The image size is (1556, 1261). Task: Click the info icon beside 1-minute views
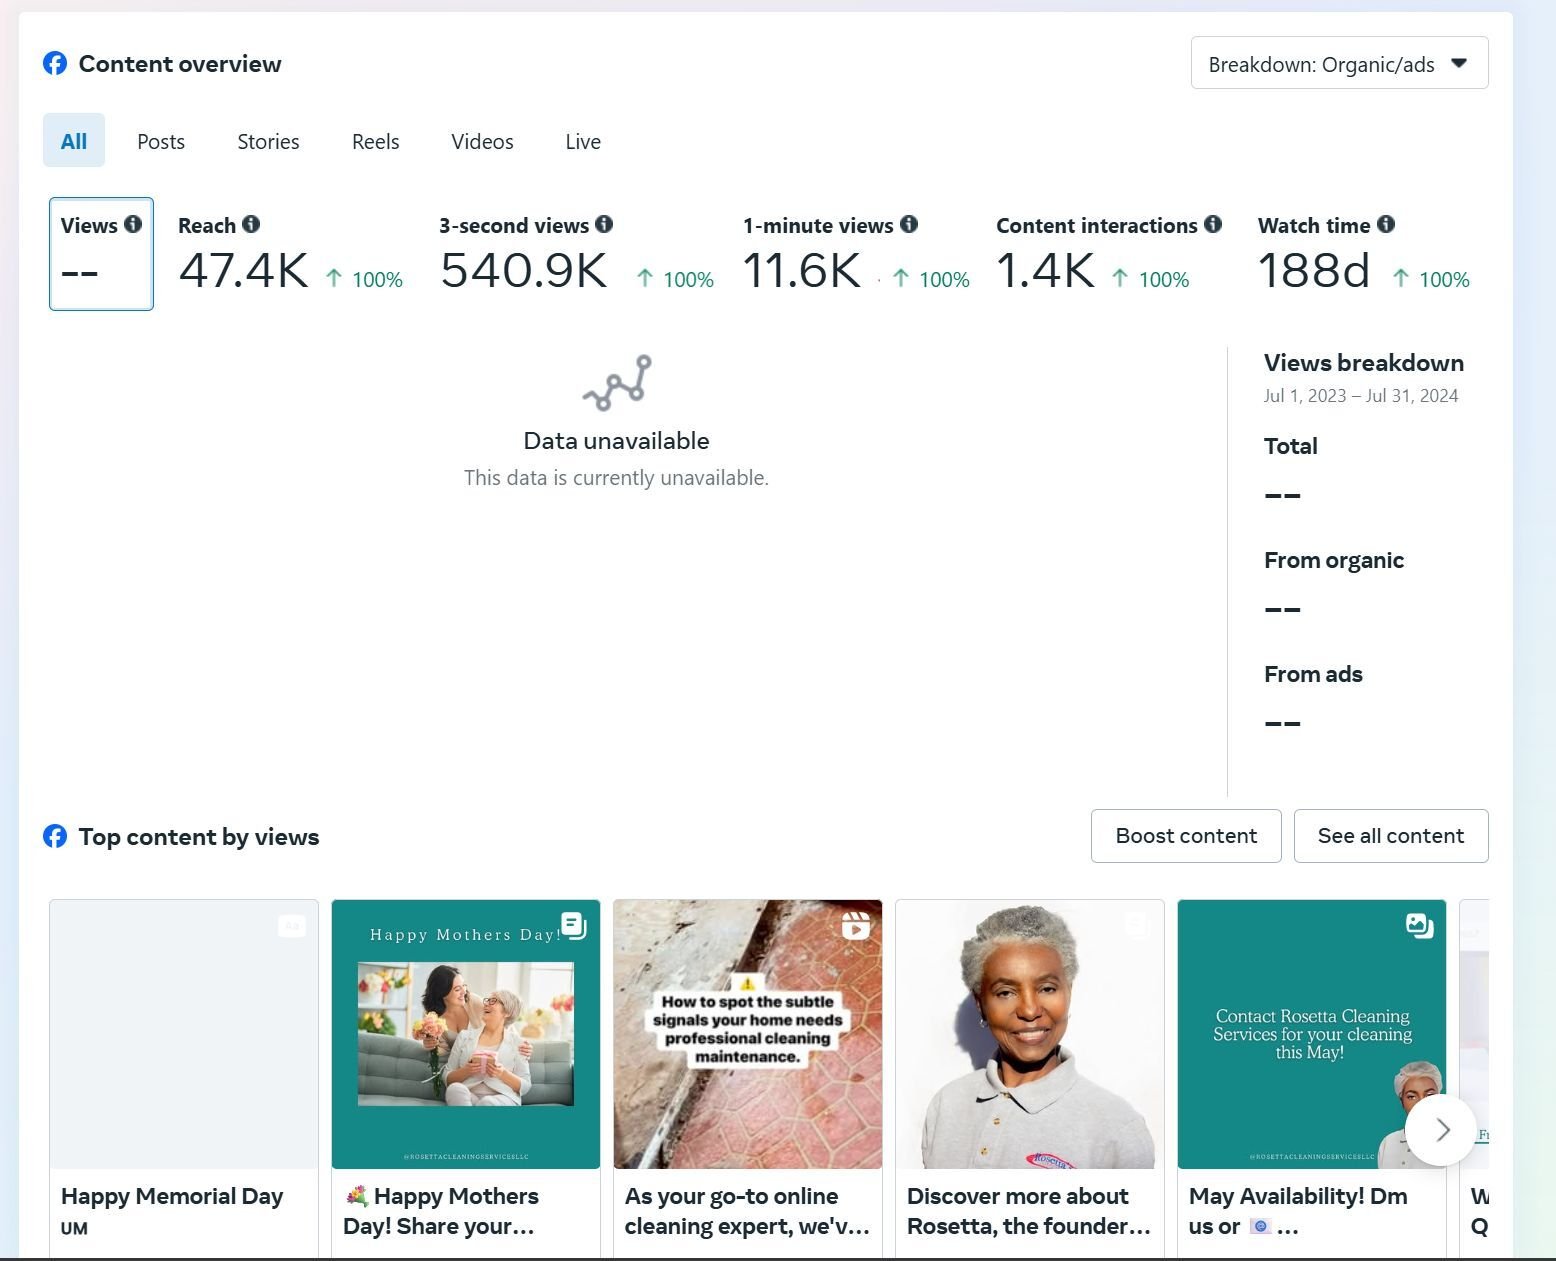coord(909,225)
